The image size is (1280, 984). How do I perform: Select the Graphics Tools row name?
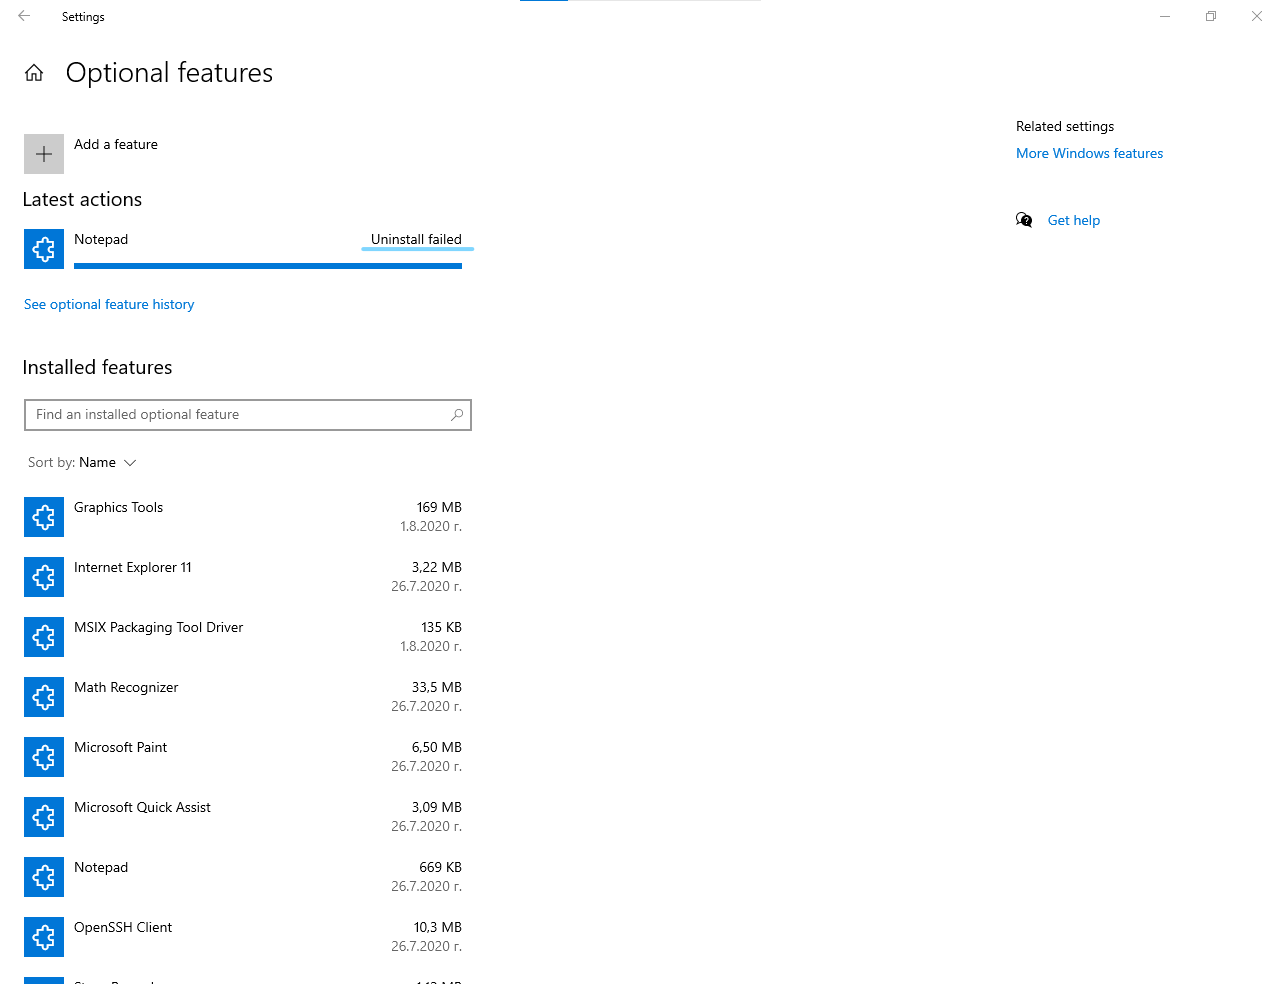pos(118,507)
